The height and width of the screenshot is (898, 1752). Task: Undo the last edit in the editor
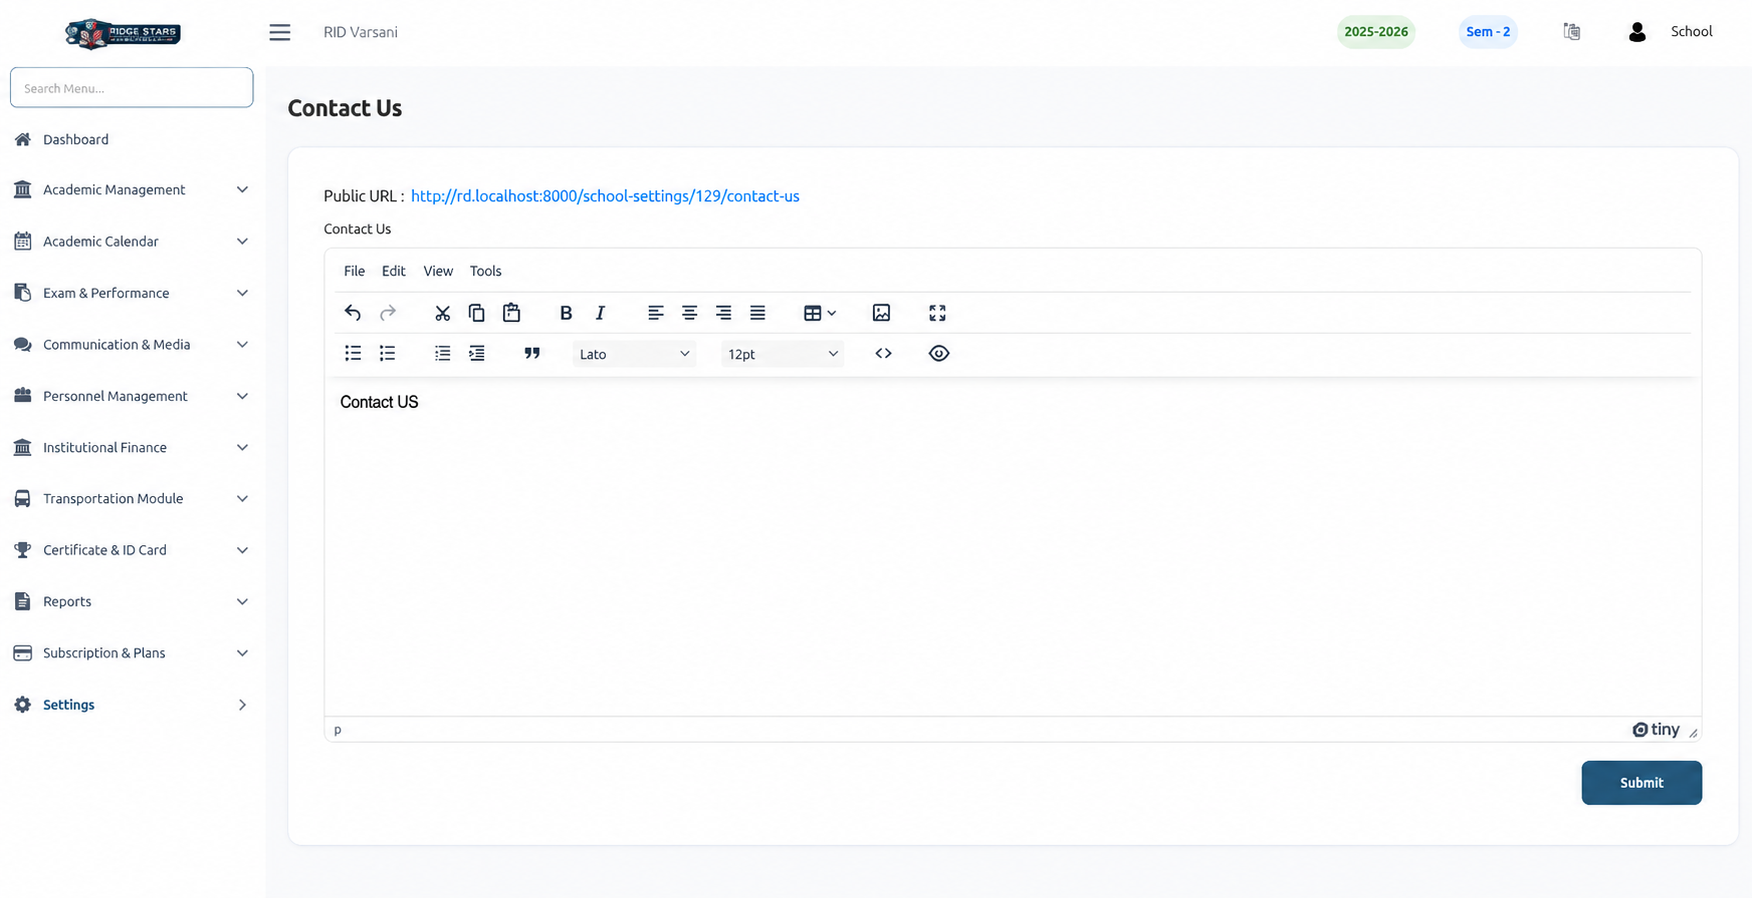[x=352, y=313]
